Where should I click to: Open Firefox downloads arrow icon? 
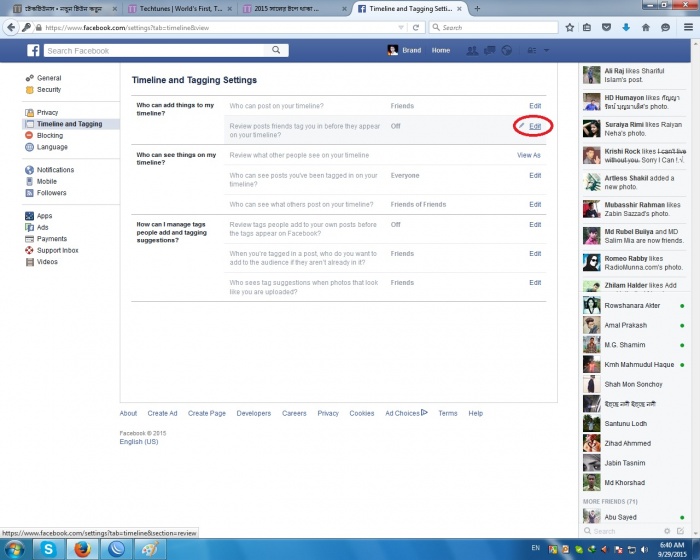pos(626,27)
